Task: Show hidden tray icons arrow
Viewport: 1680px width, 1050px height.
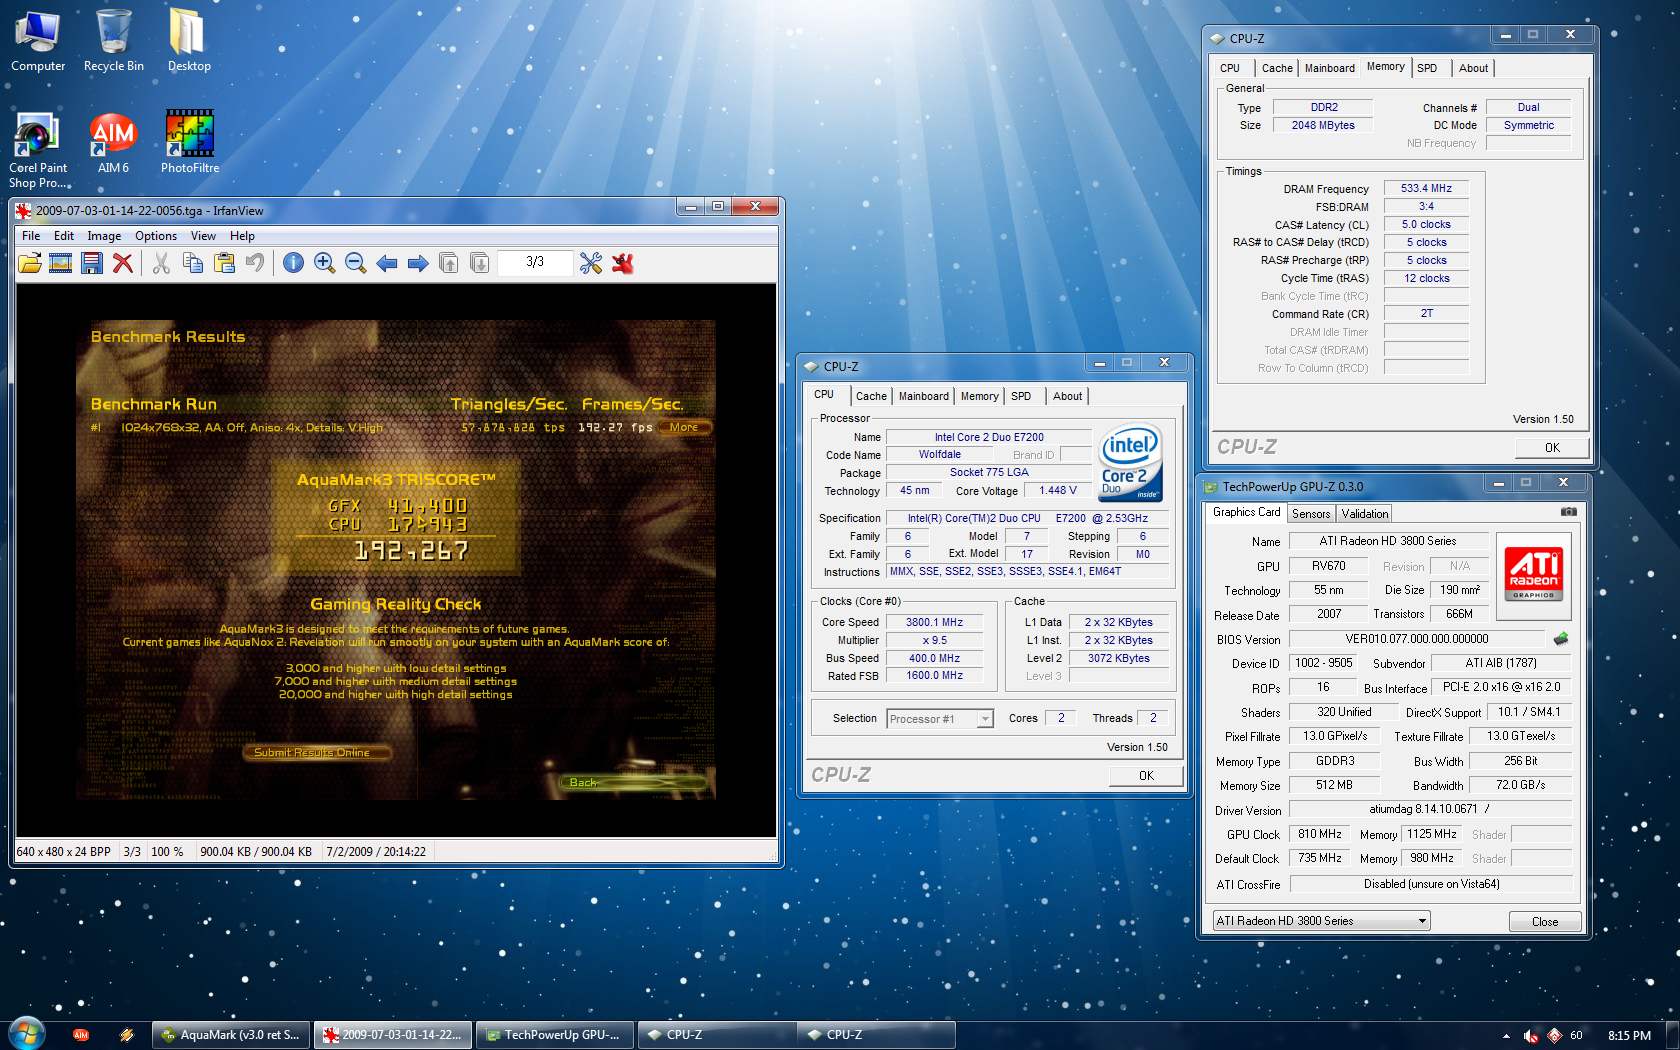Action: (x=1506, y=1036)
